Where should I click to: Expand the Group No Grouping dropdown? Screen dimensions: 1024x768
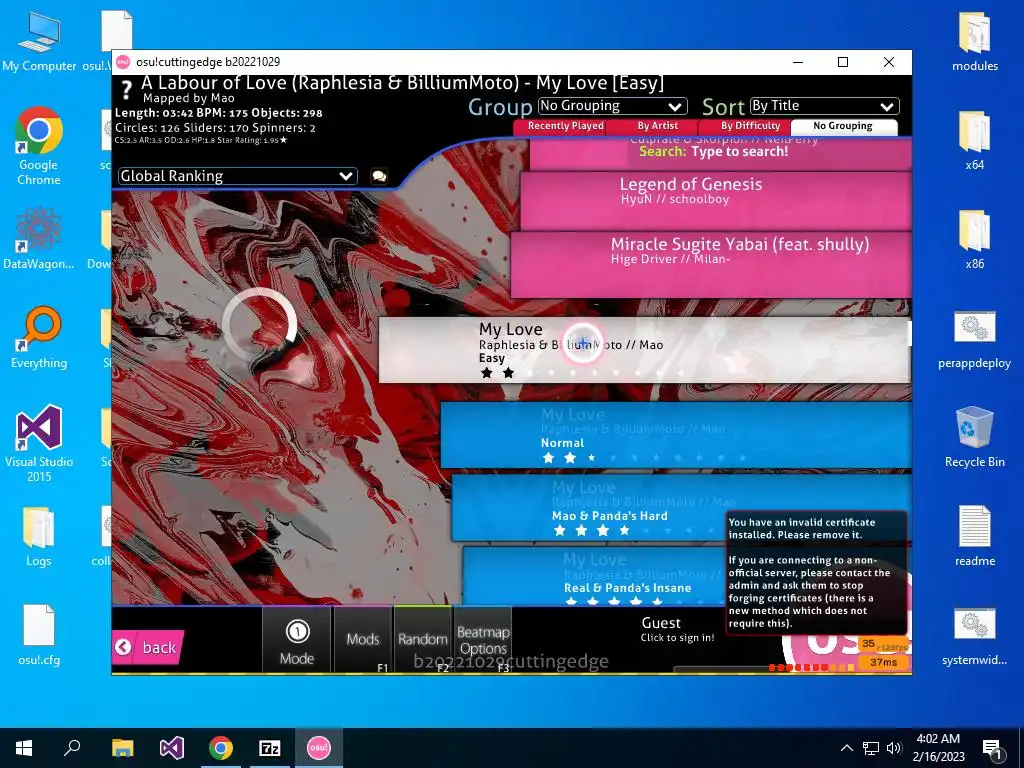(613, 106)
